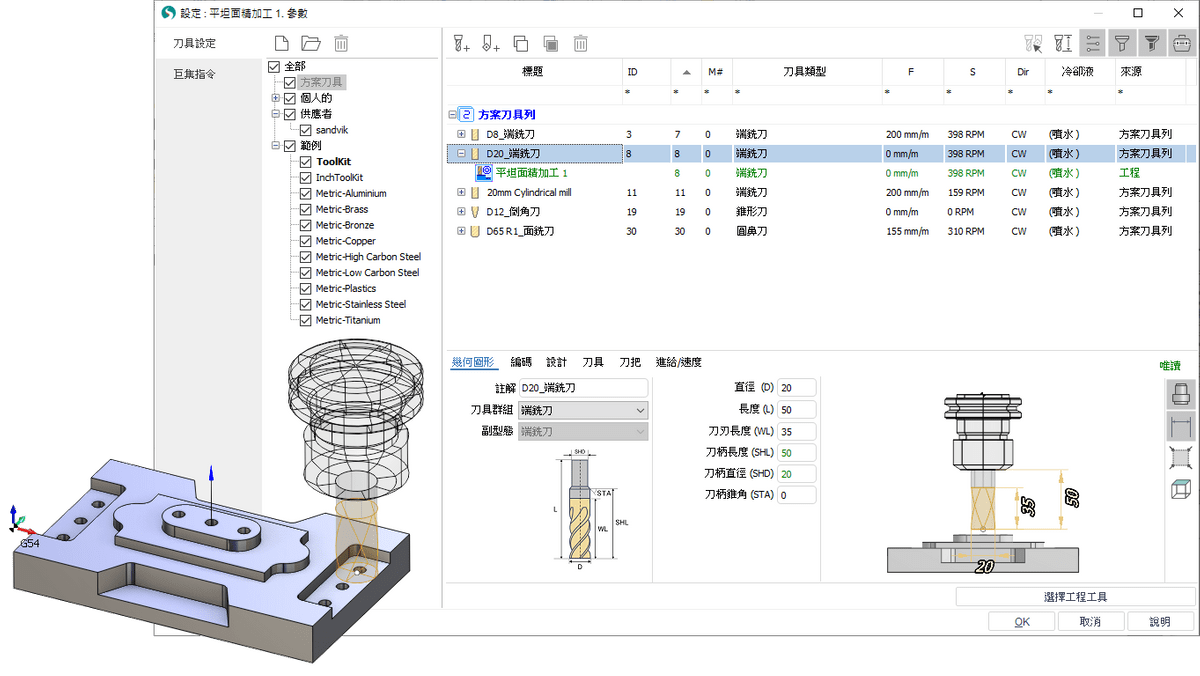Toggle the show holder icon beside preview

coord(1180,394)
